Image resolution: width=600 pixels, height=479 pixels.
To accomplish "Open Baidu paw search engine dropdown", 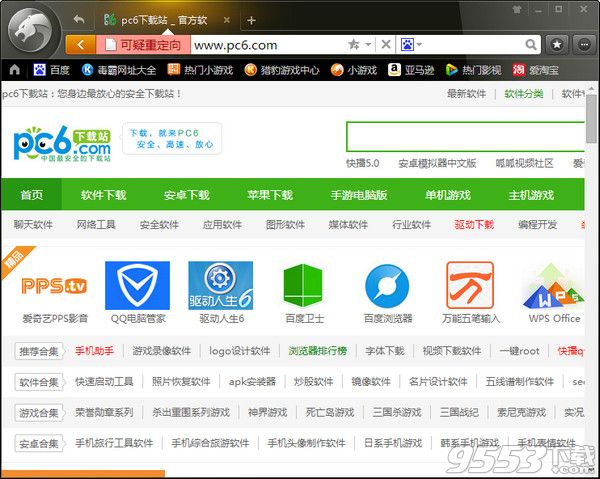I will coord(411,45).
